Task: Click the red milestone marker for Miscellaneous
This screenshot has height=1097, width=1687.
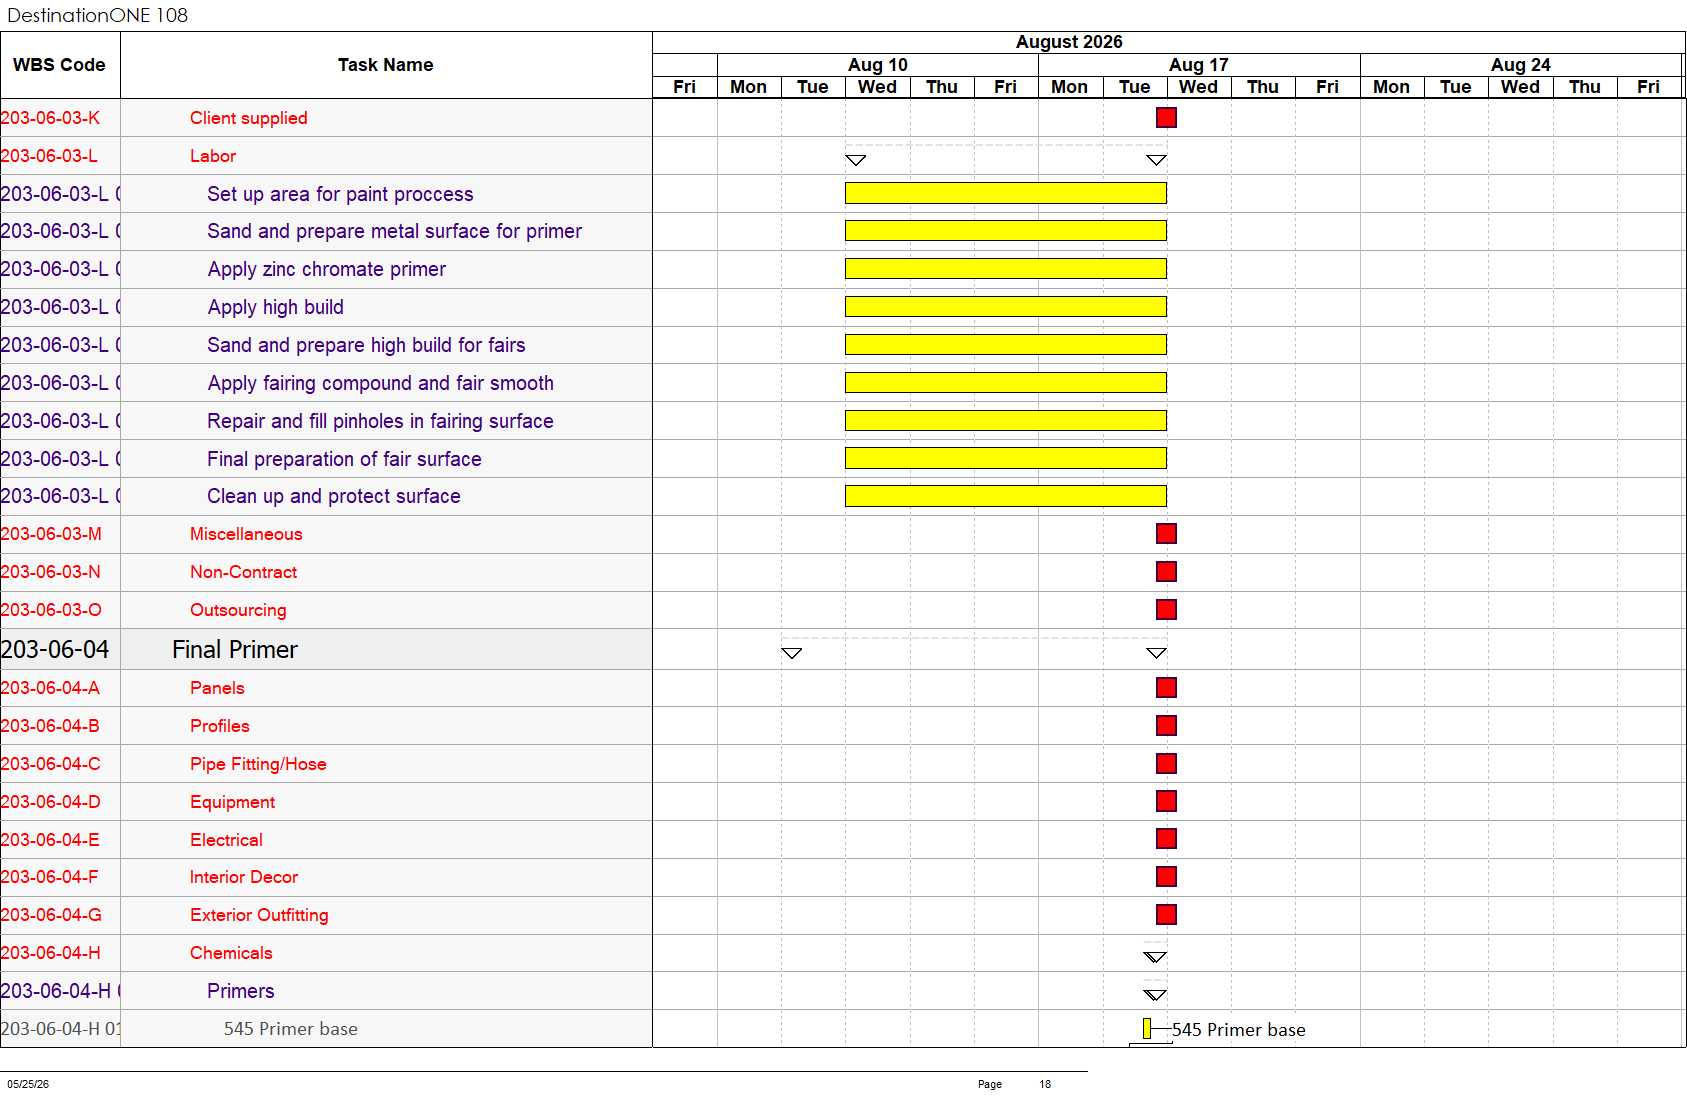Action: click(1166, 534)
